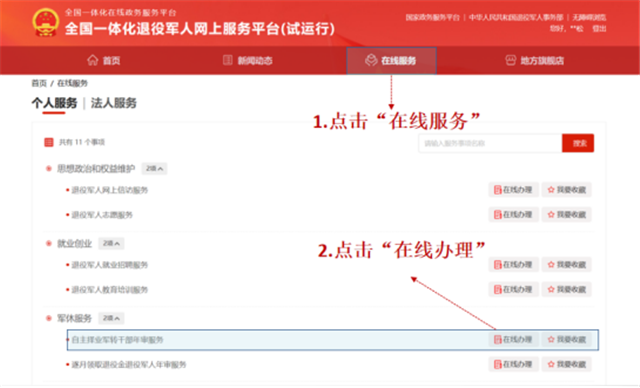The height and width of the screenshot is (388, 640).
Task: Click the 军休服务 category heading
Action: tap(74, 318)
